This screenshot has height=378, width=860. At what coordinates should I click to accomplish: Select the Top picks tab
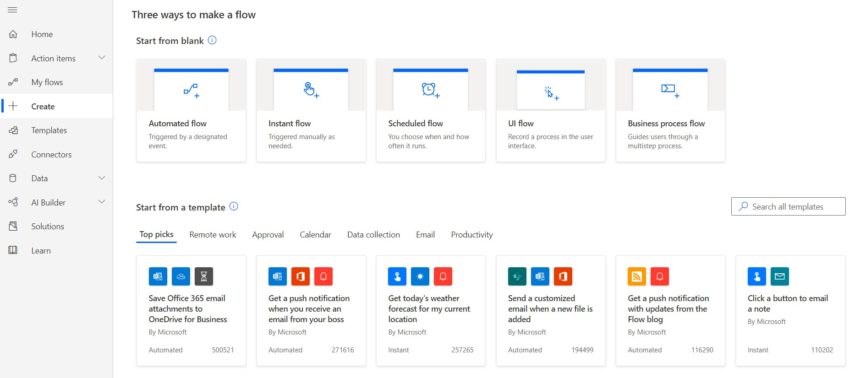(156, 234)
